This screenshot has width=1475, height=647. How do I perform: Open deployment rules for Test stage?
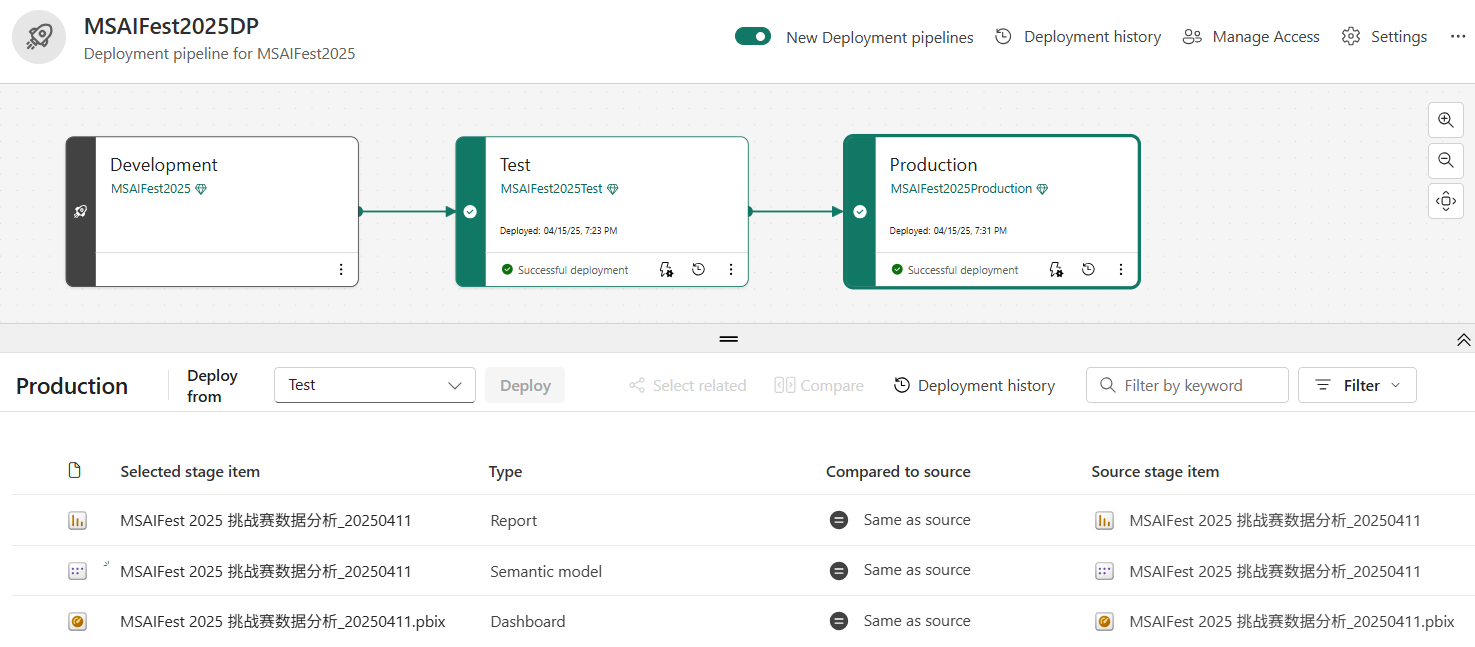pos(666,270)
